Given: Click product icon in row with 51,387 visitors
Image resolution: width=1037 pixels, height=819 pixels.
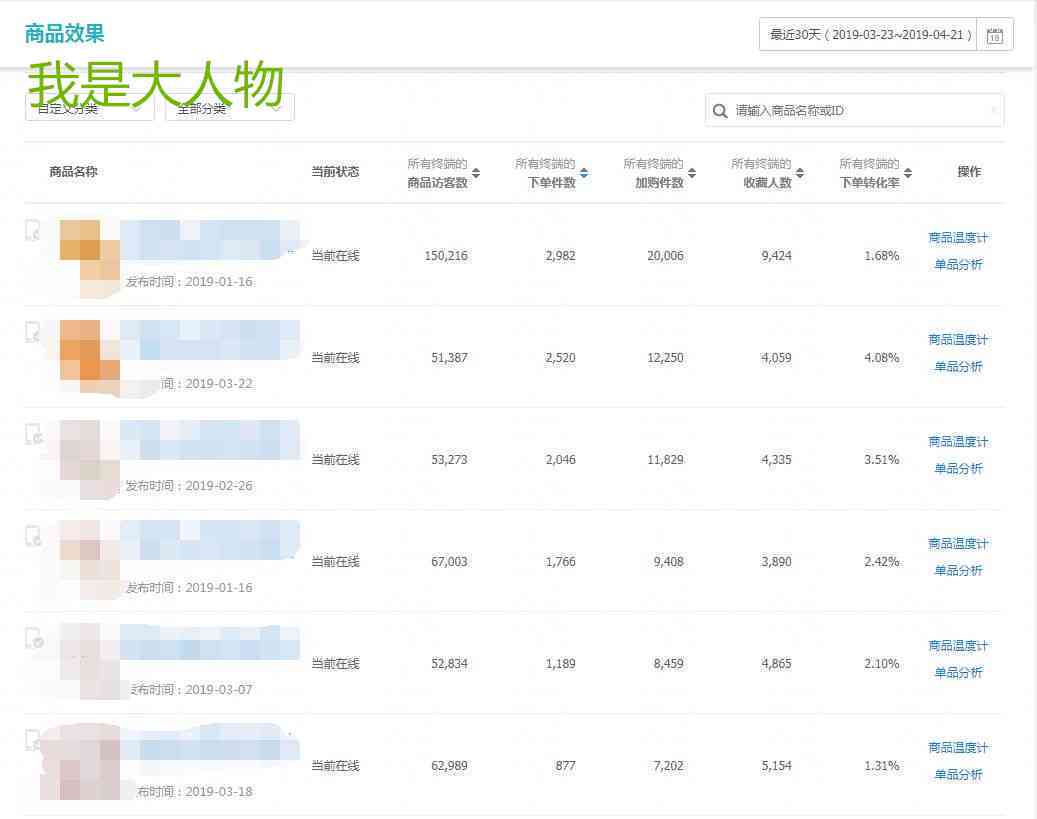Looking at the screenshot, I should pos(33,332).
